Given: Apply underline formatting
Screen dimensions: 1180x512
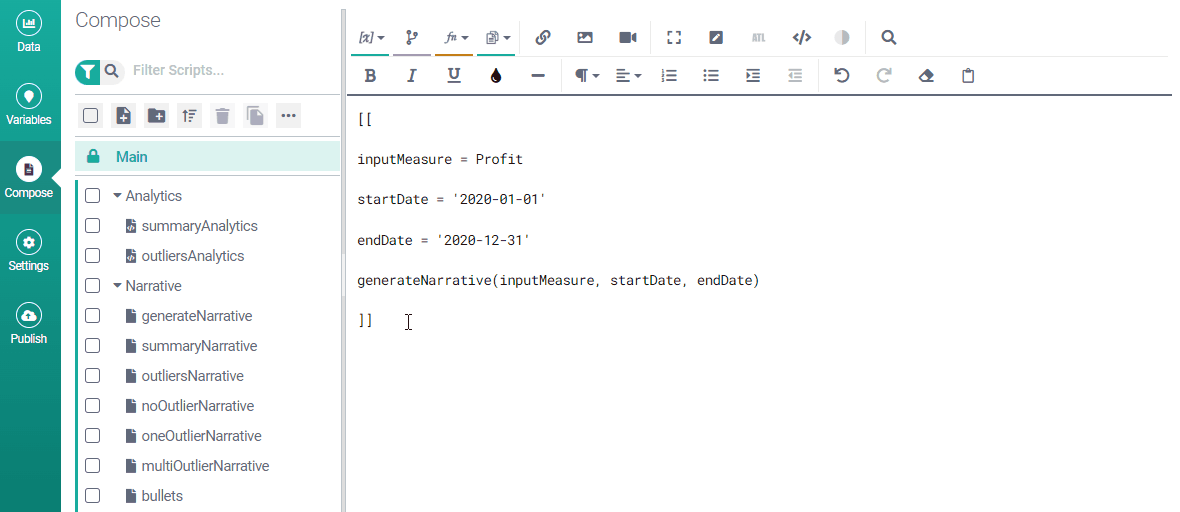Looking at the screenshot, I should click(x=454, y=76).
